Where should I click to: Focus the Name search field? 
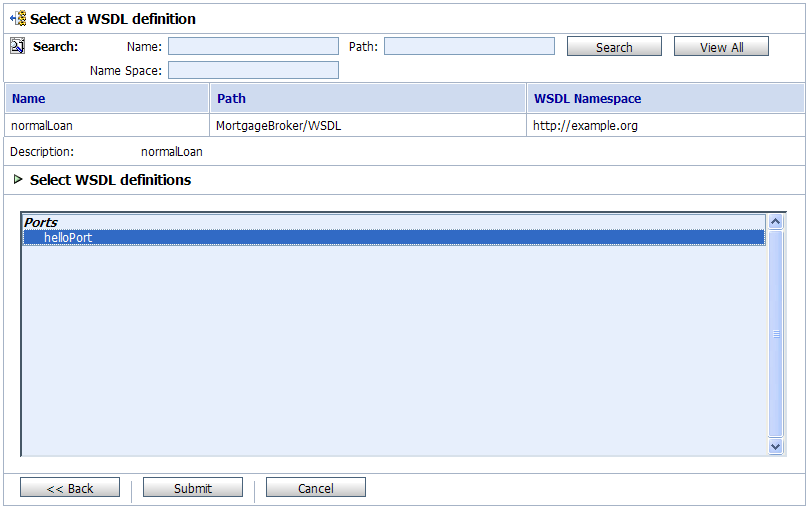253,46
